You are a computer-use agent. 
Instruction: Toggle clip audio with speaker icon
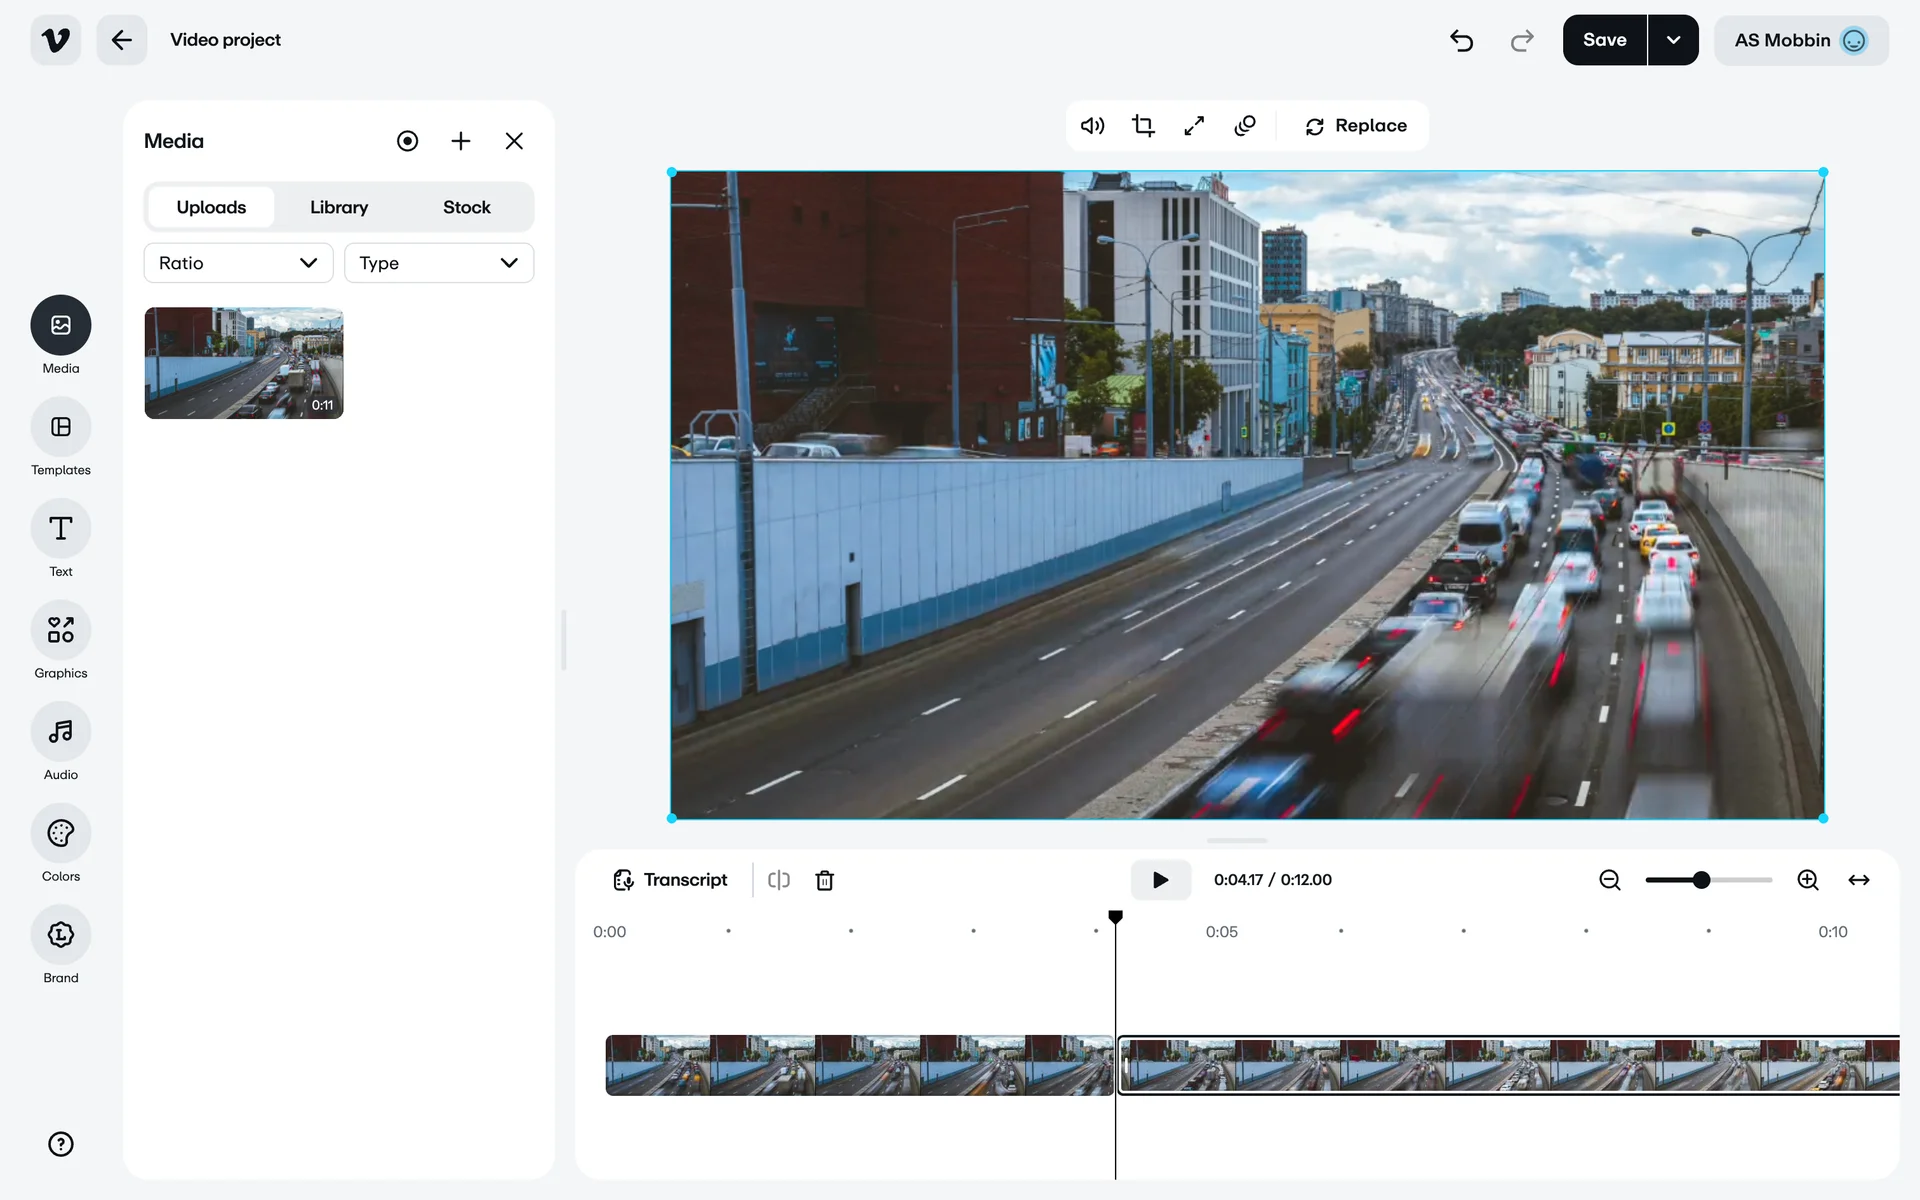pos(1092,126)
